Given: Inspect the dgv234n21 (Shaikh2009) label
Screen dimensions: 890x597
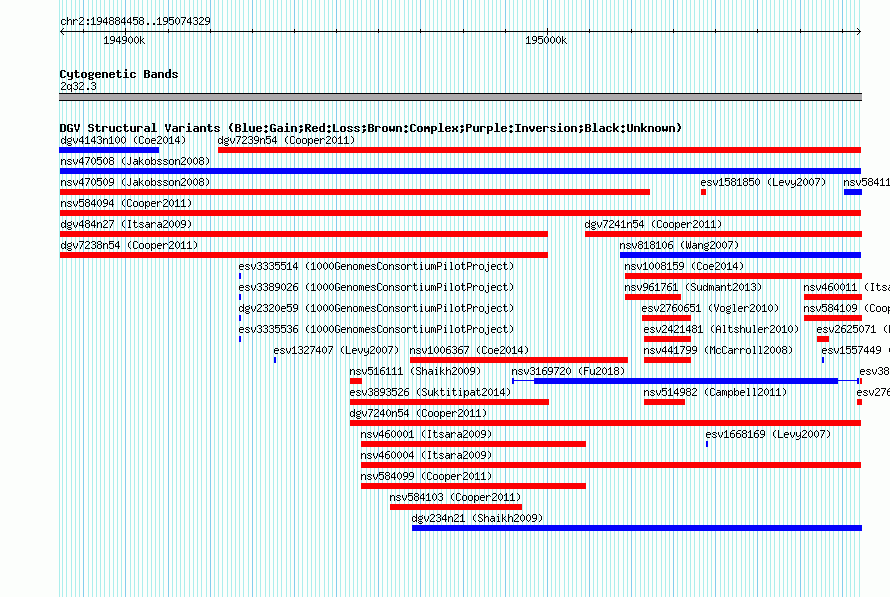Looking at the screenshot, I should point(477,518).
